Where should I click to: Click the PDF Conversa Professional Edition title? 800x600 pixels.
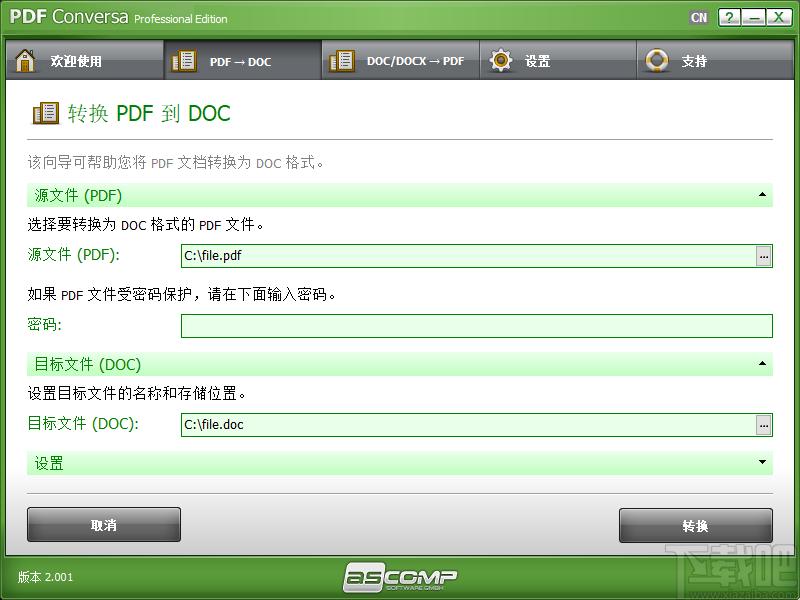(118, 17)
